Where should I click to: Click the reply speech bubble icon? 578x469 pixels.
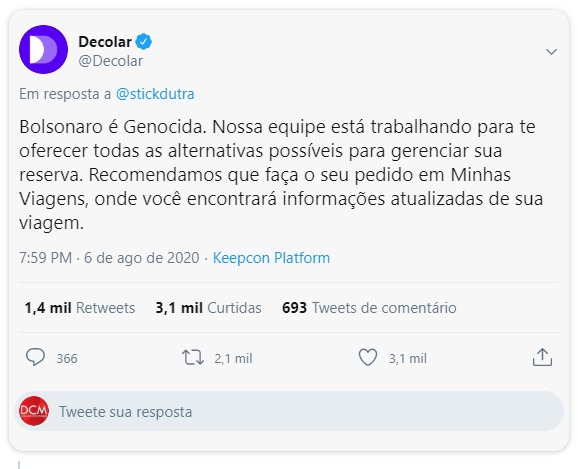click(x=35, y=357)
